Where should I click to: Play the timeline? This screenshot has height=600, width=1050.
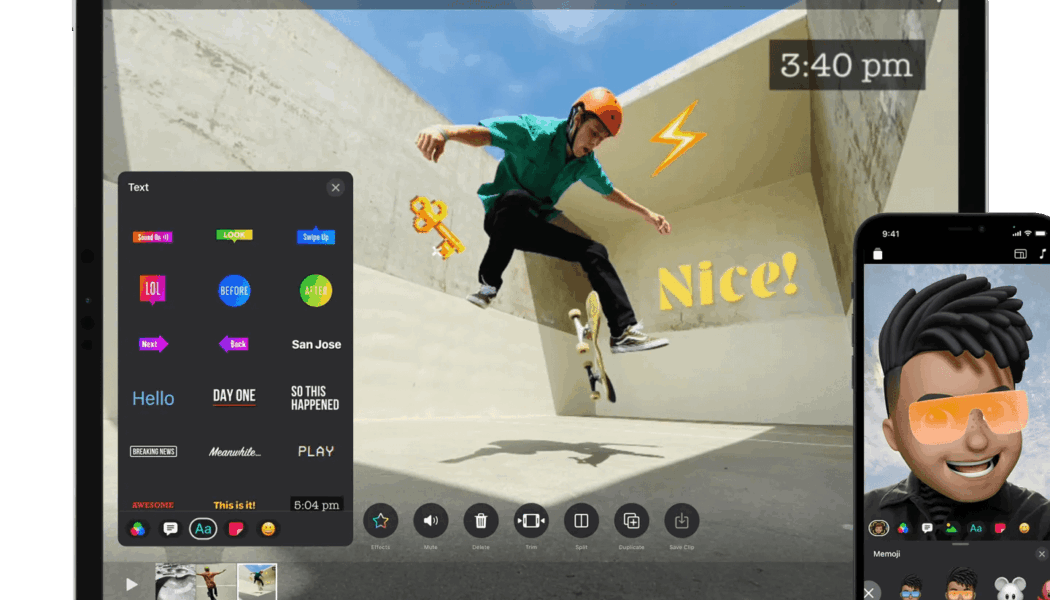[130, 584]
